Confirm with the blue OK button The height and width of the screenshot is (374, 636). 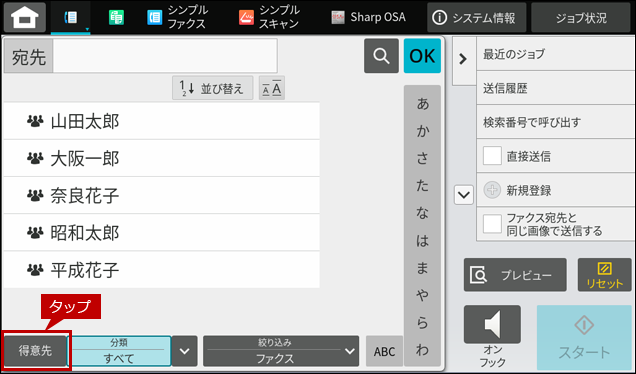422,56
